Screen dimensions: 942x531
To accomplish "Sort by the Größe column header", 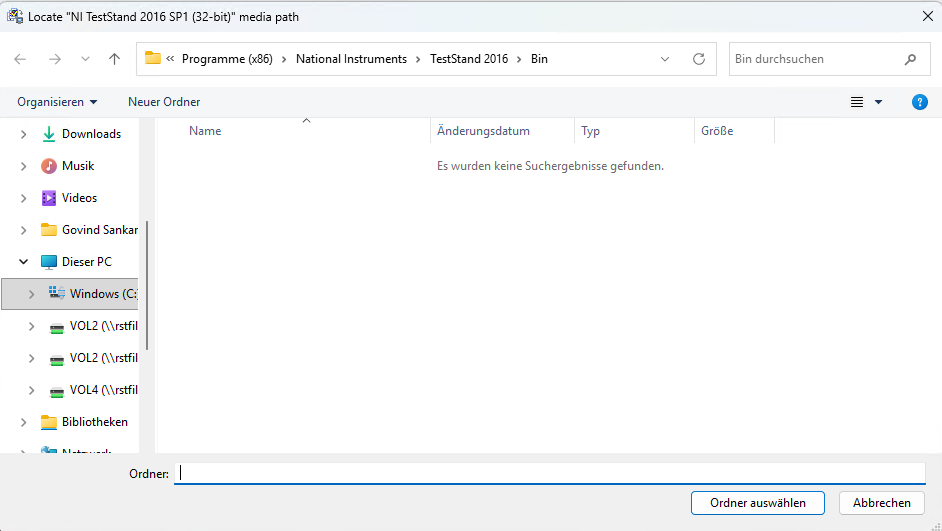I will point(717,131).
